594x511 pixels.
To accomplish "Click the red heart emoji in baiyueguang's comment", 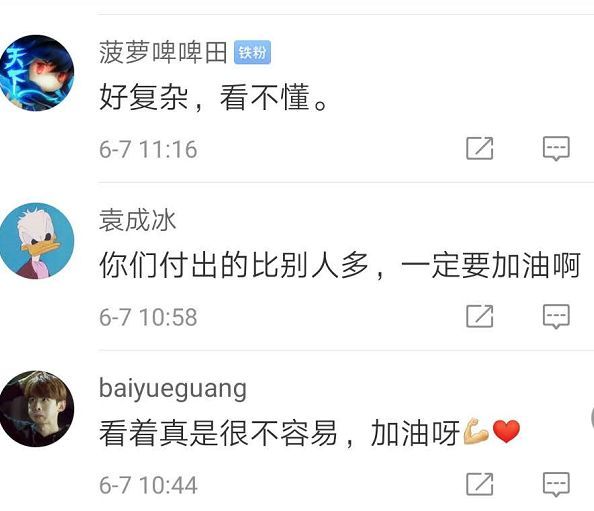I will coord(506,431).
